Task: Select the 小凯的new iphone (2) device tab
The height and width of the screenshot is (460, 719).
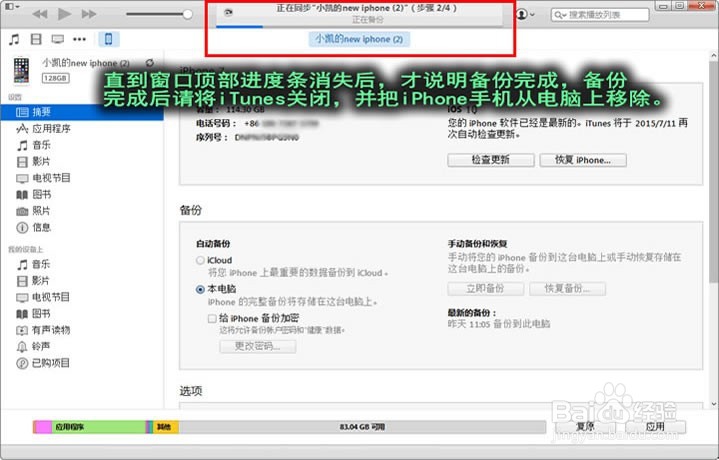Action: 359,39
